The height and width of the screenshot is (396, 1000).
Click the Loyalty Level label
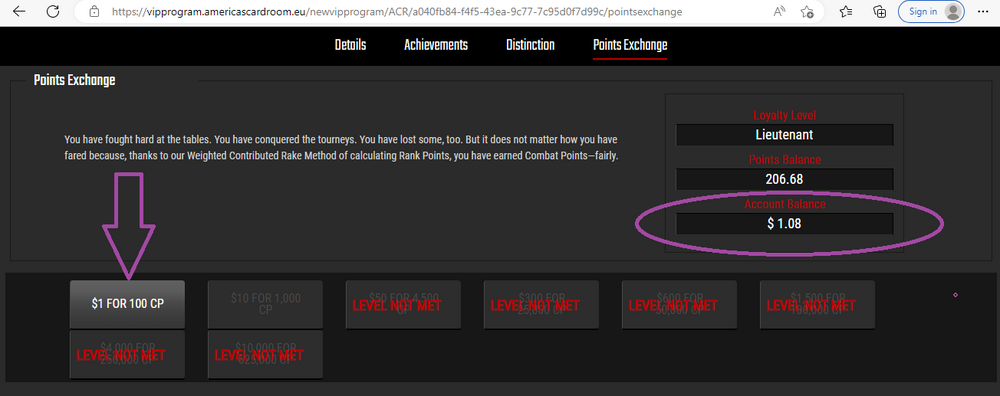pyautogui.click(x=784, y=116)
